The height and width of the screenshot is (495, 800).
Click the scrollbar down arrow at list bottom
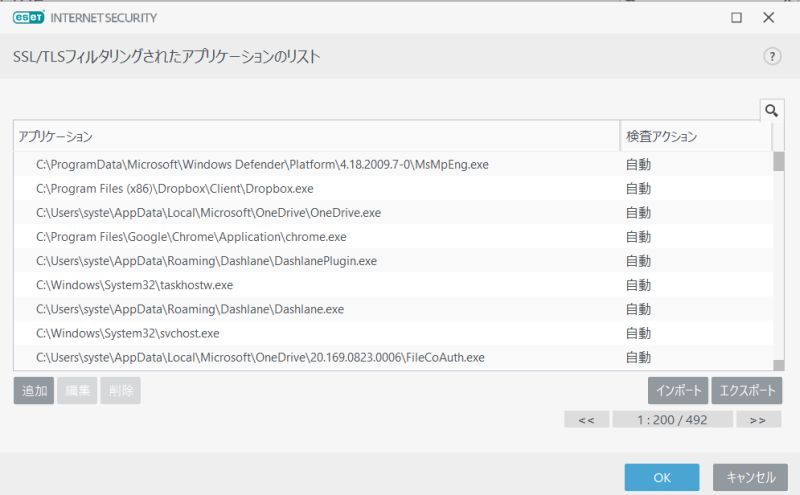779,365
